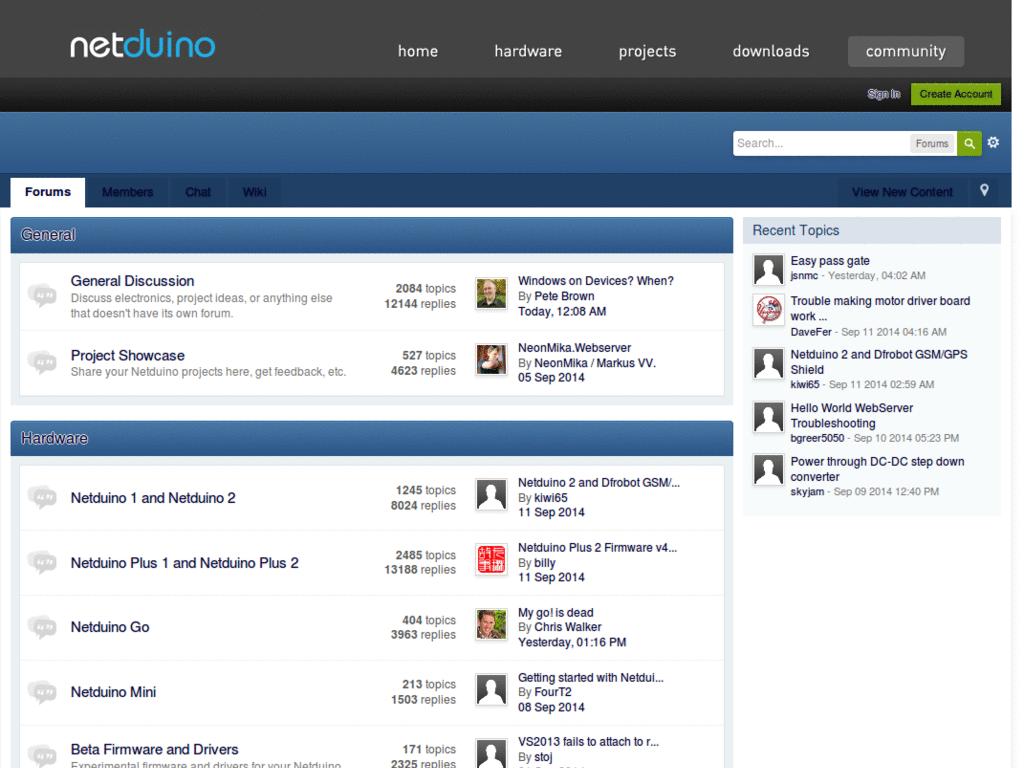Image resolution: width=1024 pixels, height=768 pixels.
Task: Switch to the Chat tab
Action: point(198,192)
